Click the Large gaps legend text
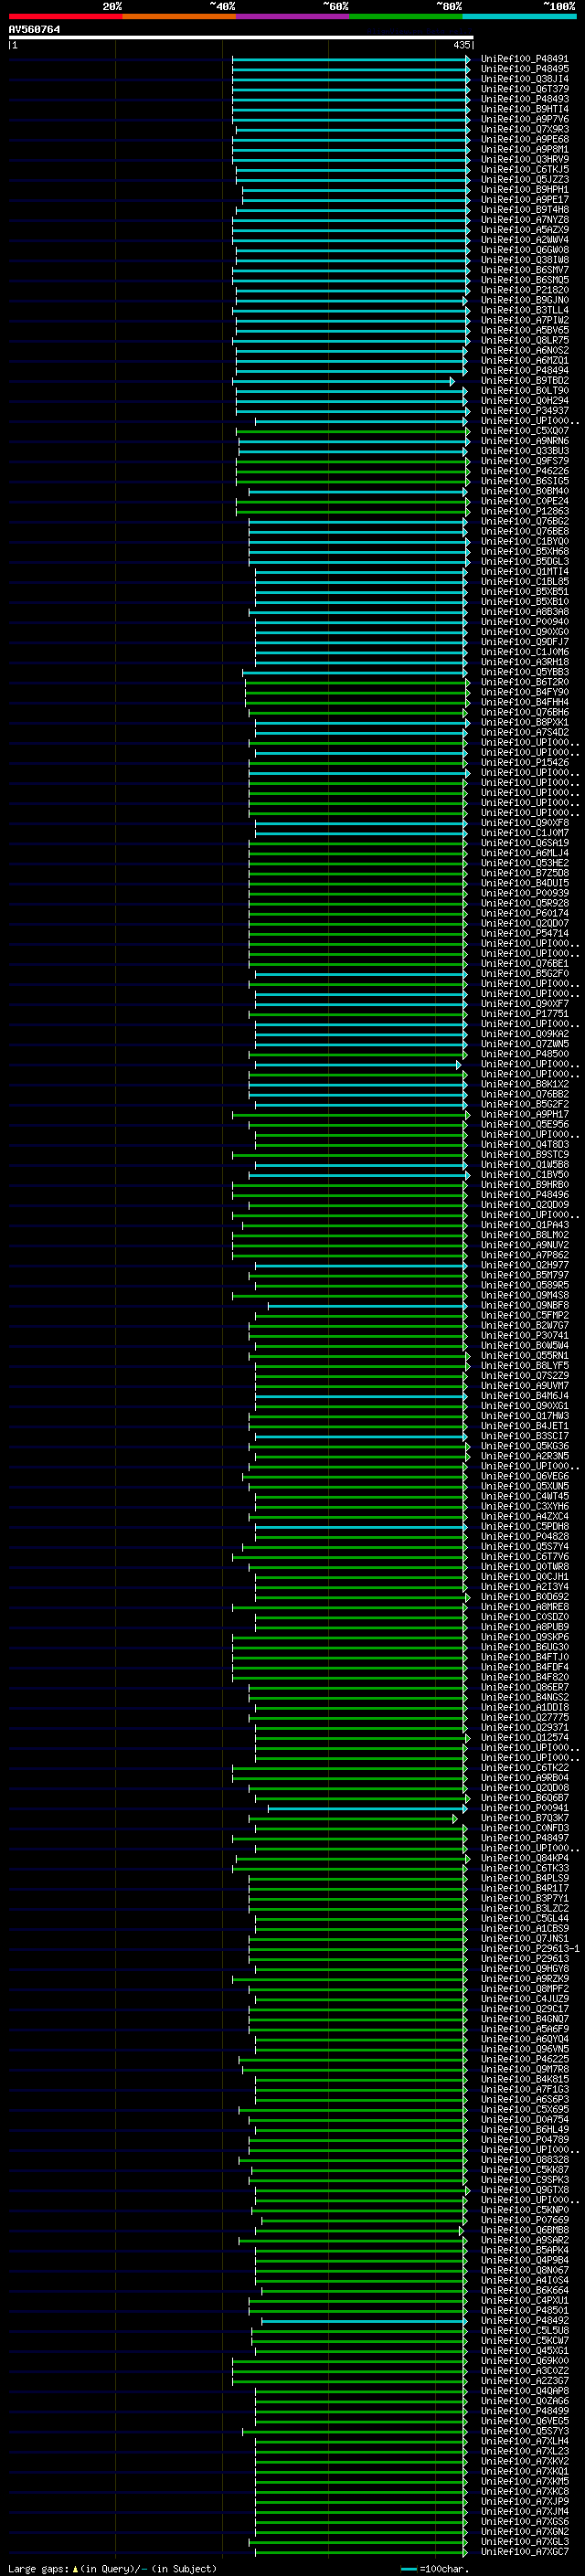 click(112, 2569)
